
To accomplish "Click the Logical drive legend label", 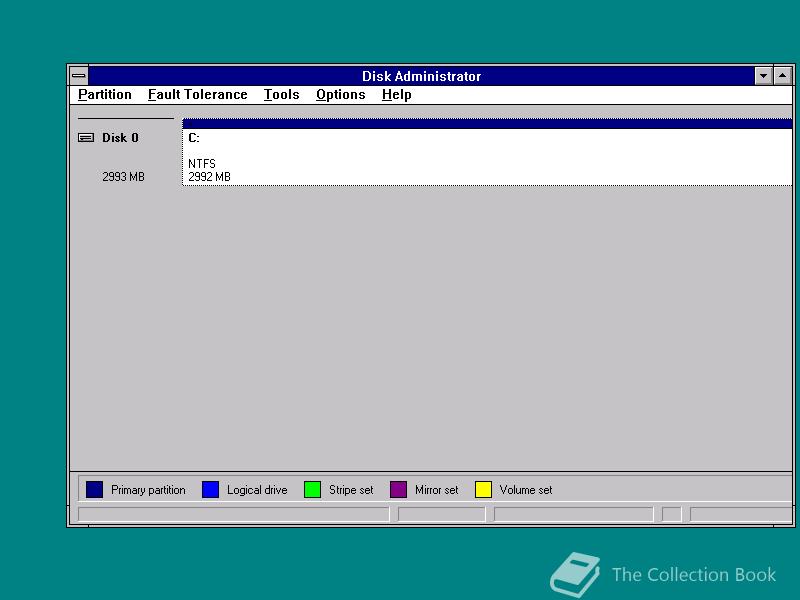I will click(257, 490).
